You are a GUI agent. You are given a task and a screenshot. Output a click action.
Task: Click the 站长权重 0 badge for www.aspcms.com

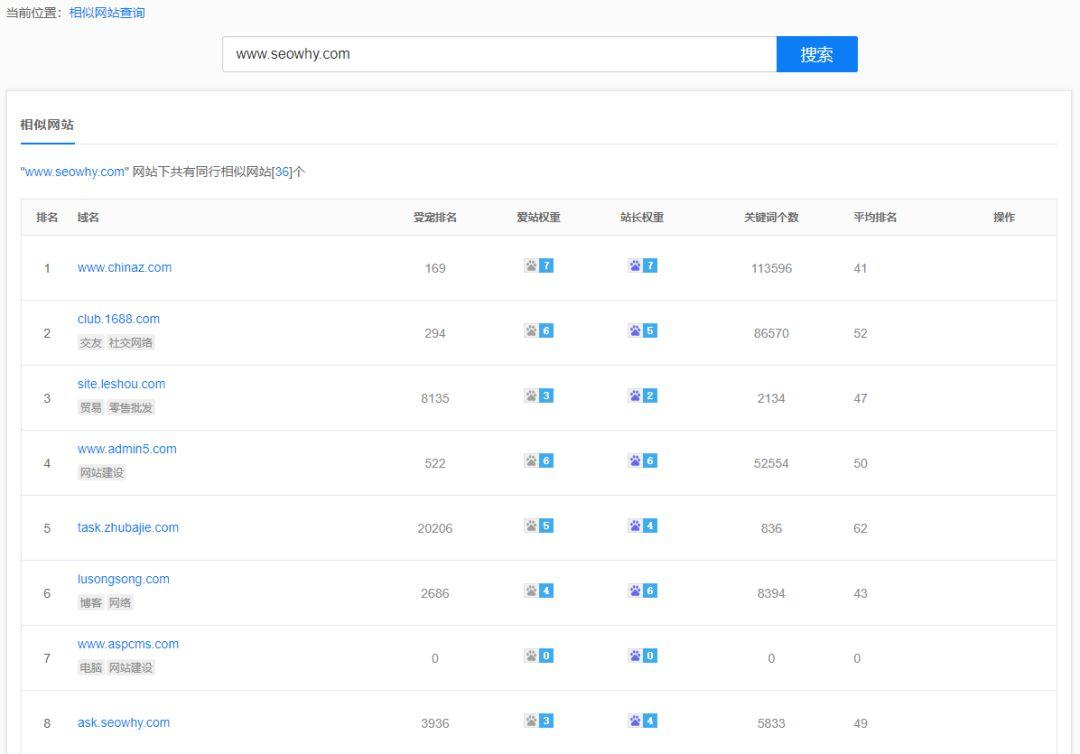643,656
